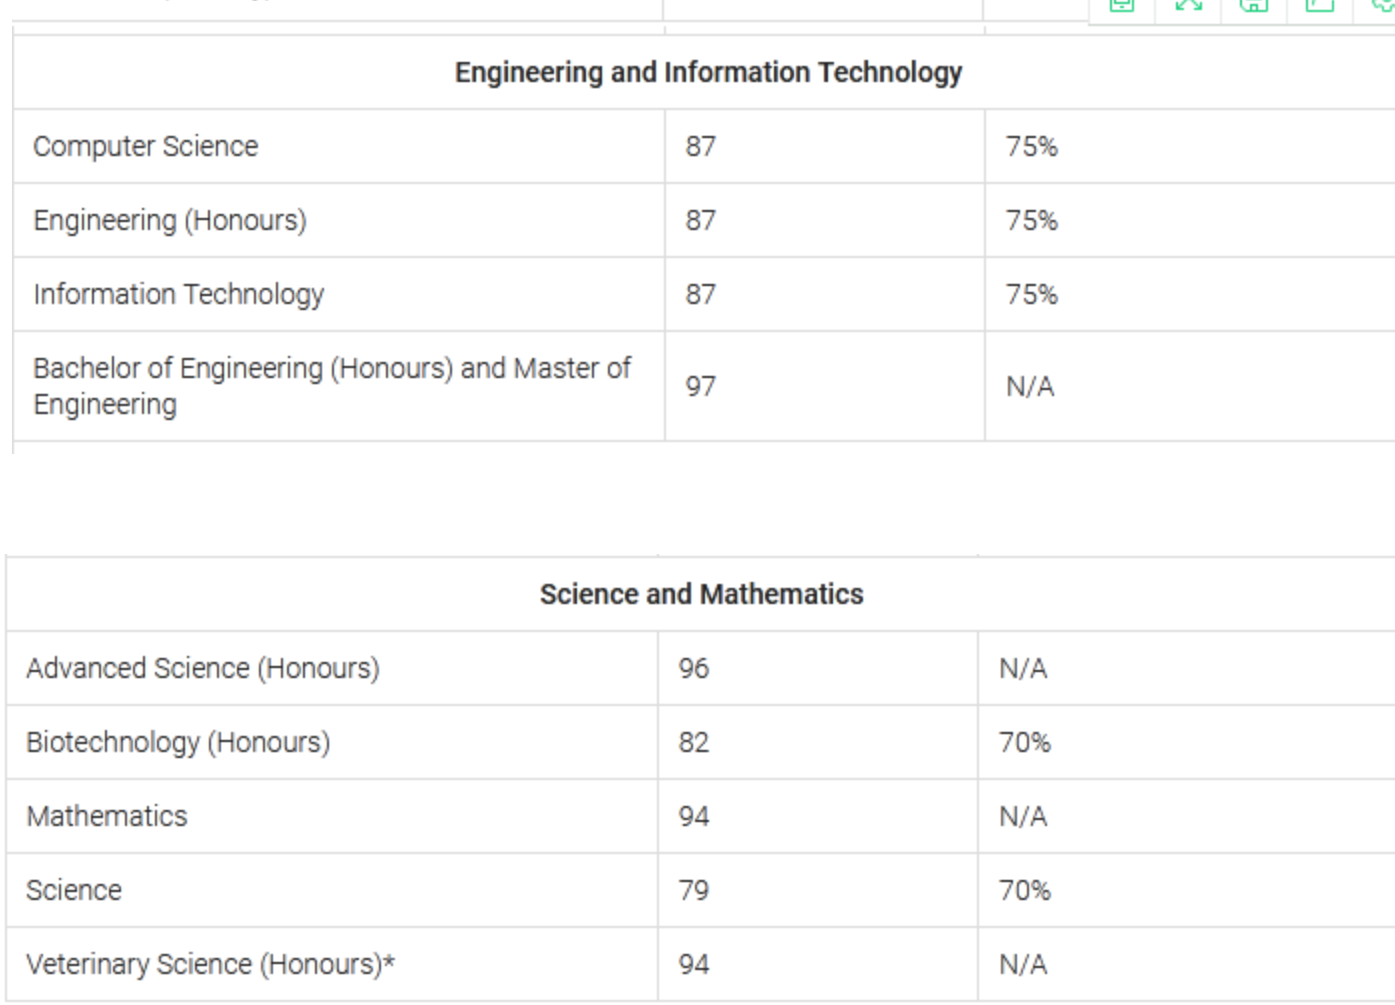The width and height of the screenshot is (1395, 1005).
Task: Click the score 96 for Advanced Science
Action: click(694, 669)
